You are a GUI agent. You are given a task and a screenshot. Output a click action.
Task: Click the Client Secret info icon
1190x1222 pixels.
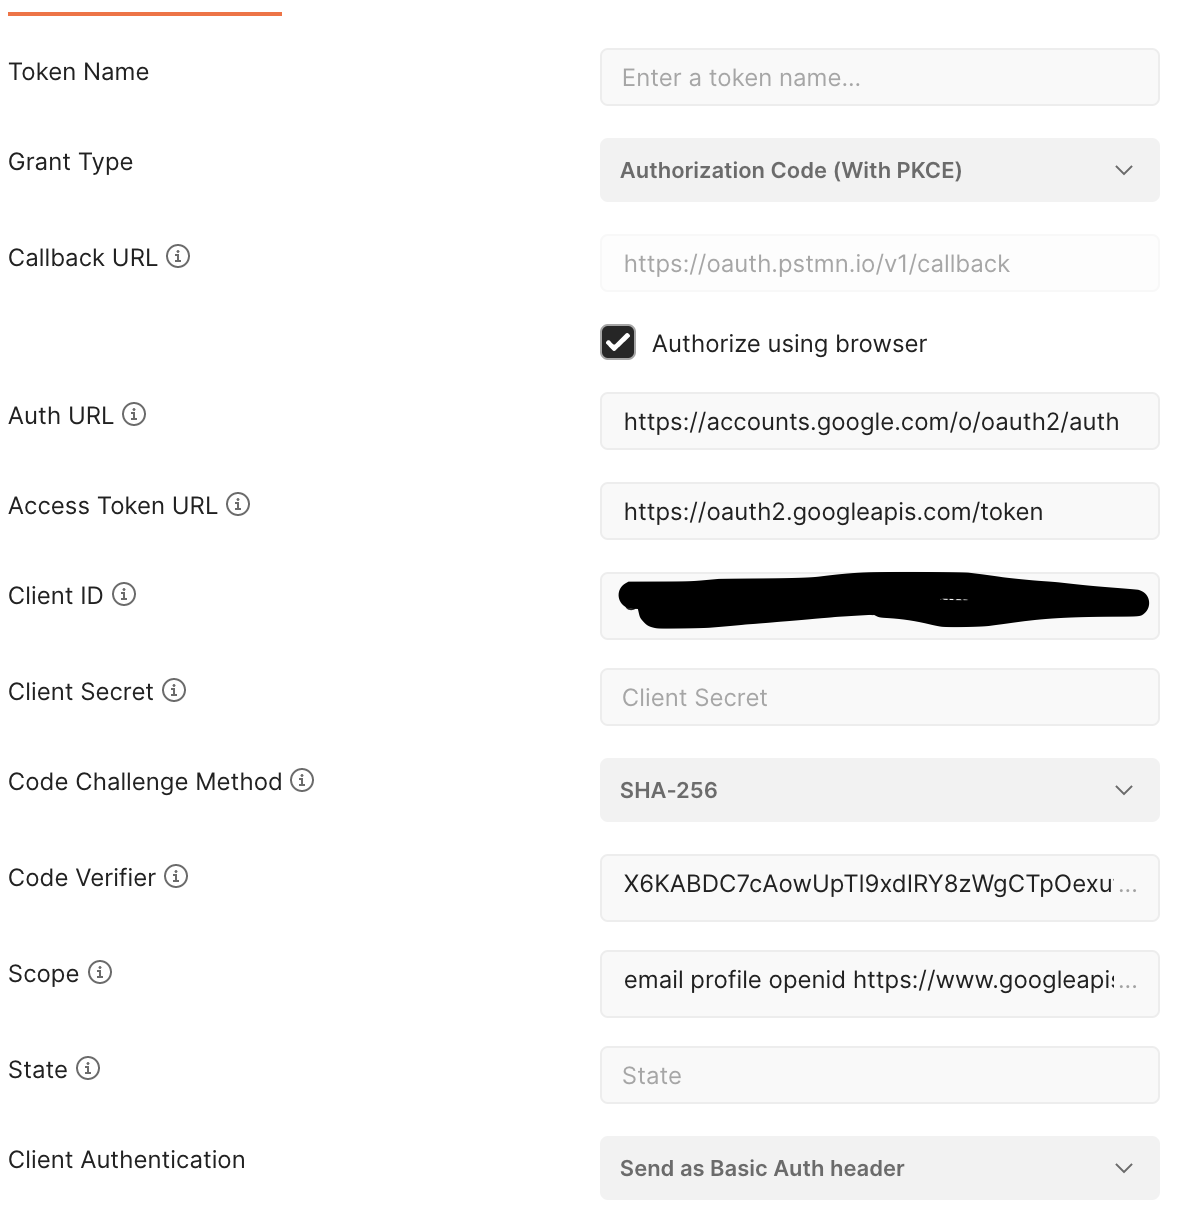pyautogui.click(x=175, y=691)
